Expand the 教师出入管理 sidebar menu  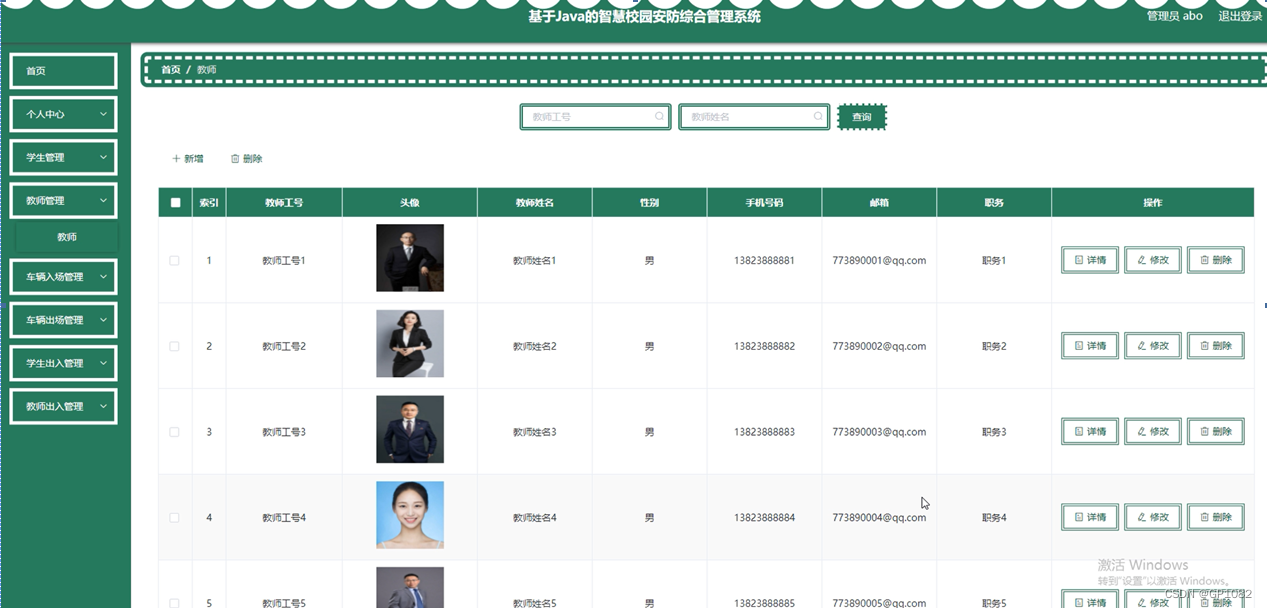click(63, 406)
